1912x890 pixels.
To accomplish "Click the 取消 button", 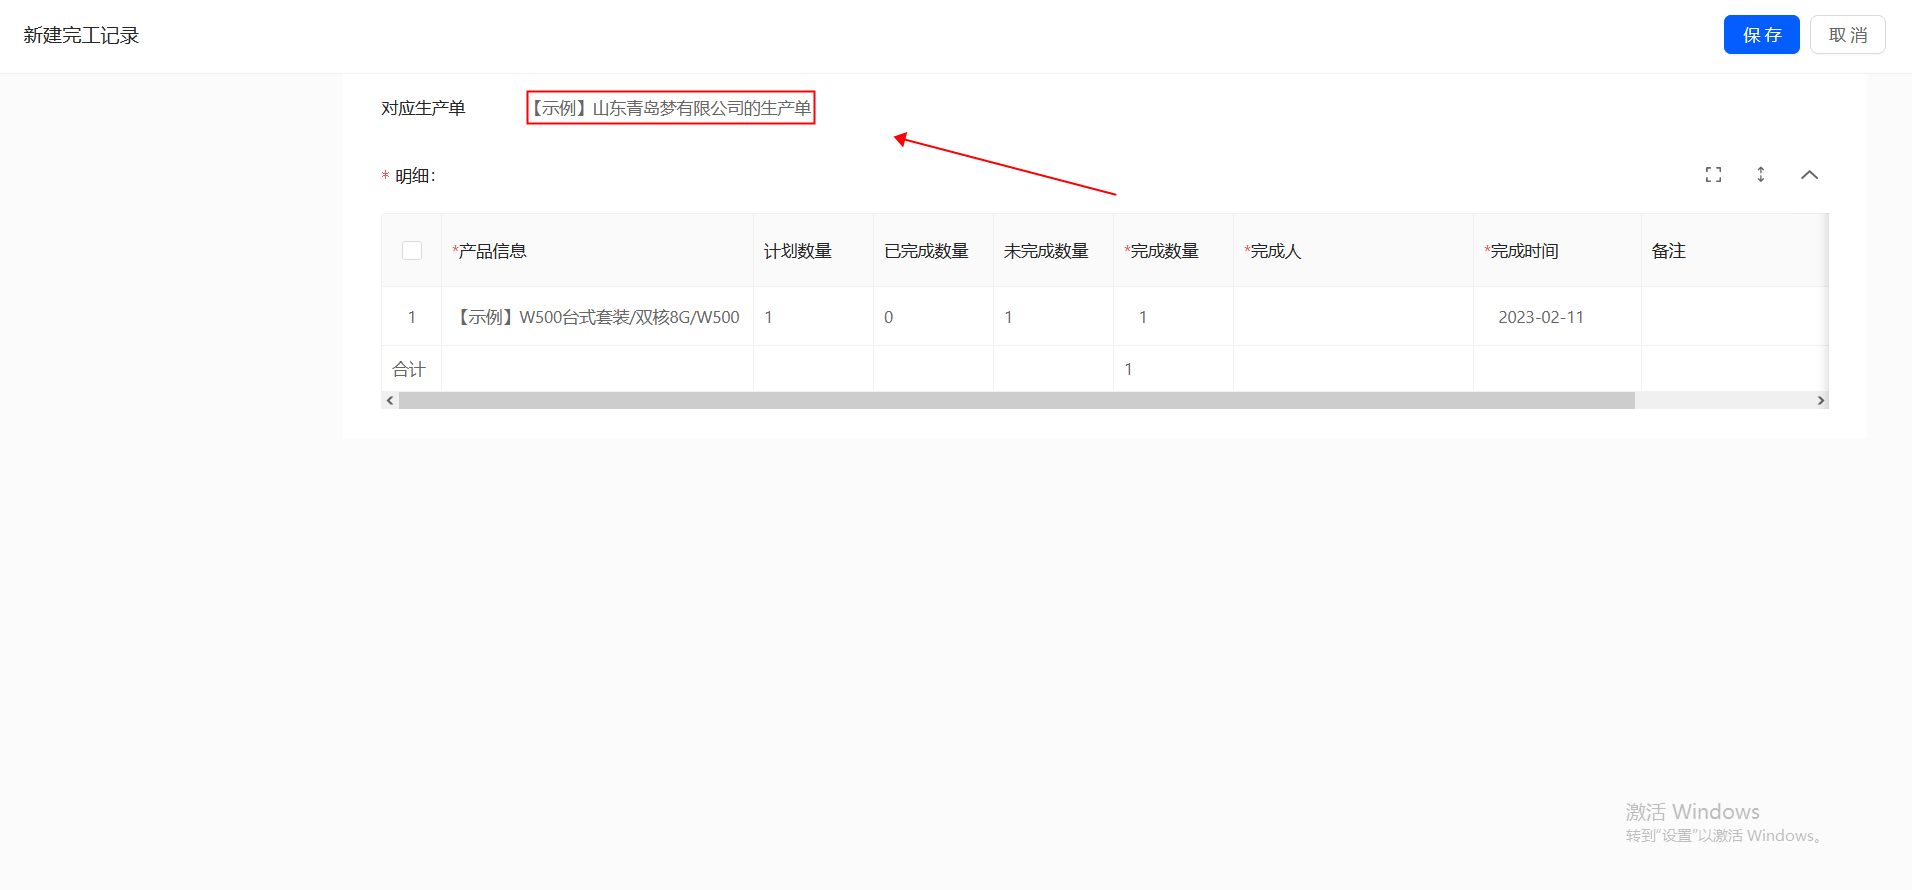I will coord(1847,35).
